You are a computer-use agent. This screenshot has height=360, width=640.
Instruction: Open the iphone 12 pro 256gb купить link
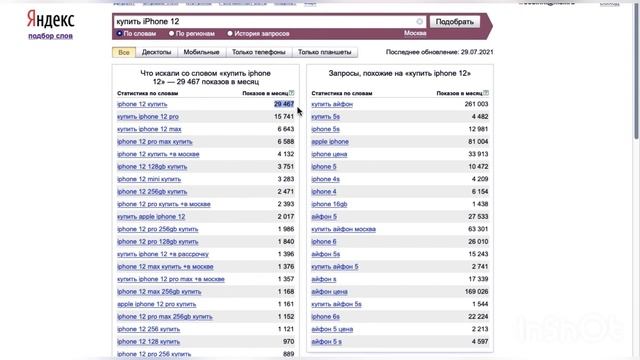(158, 229)
